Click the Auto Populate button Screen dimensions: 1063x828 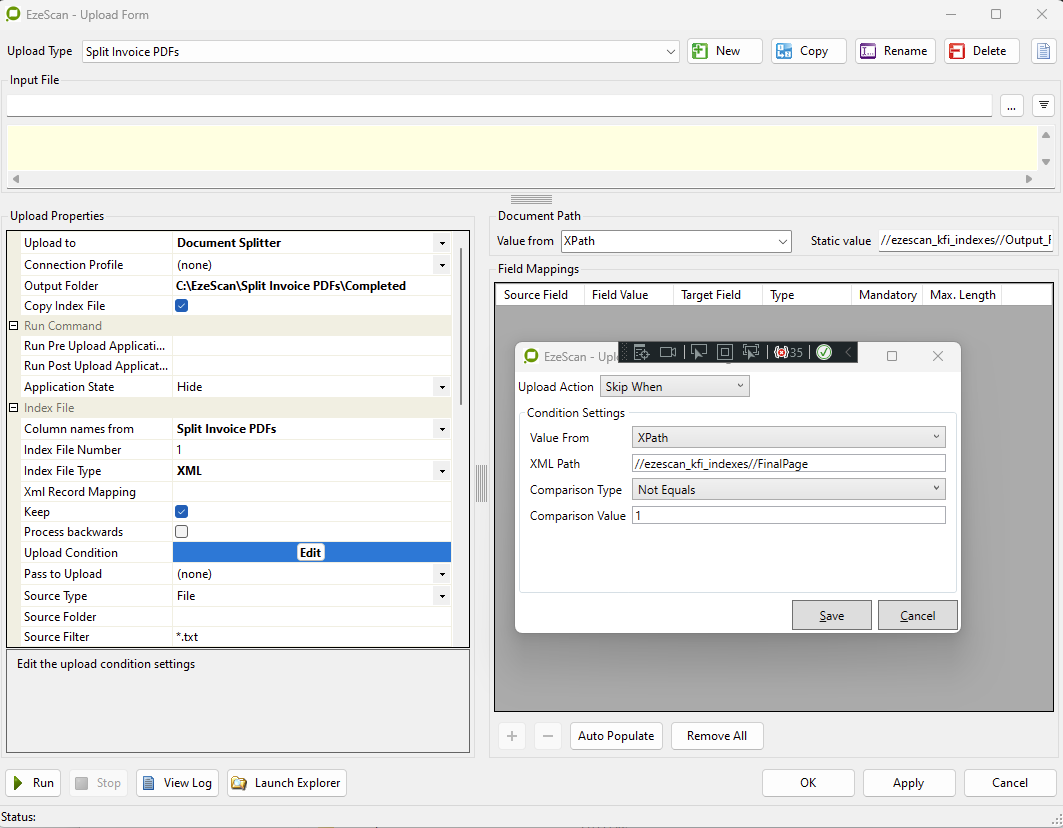(615, 736)
